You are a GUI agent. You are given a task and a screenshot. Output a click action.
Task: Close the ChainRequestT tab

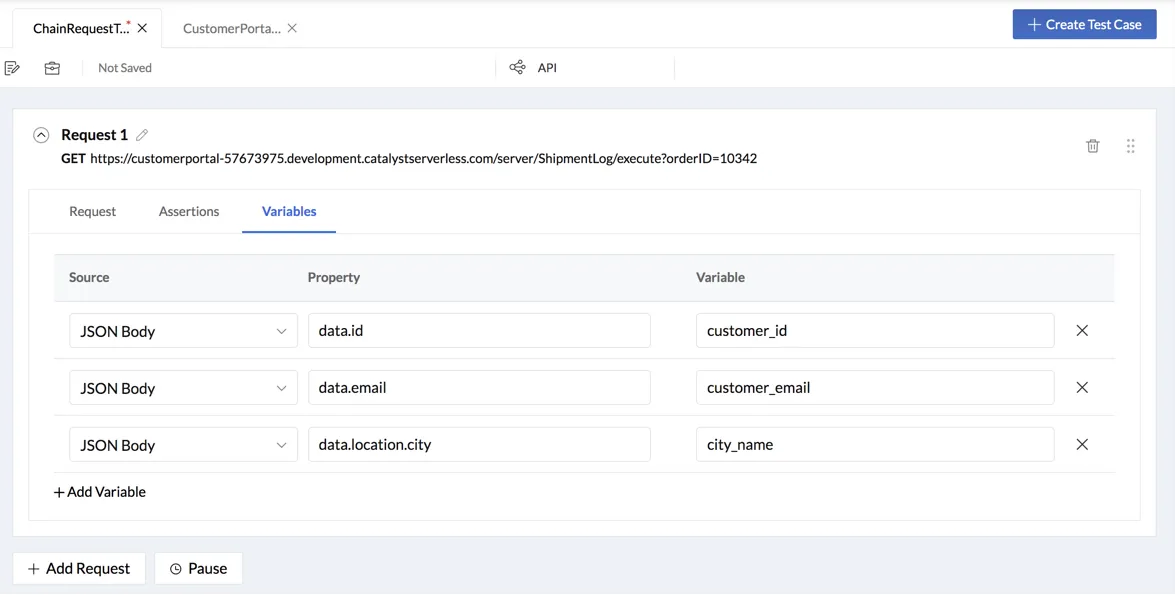142,28
